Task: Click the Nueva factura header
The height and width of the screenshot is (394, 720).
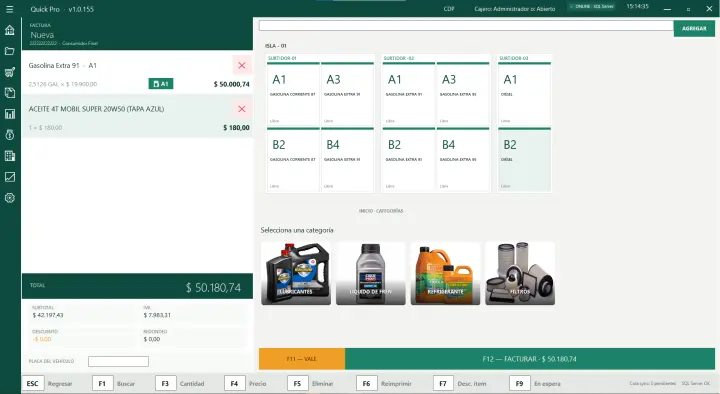Action: (42, 35)
